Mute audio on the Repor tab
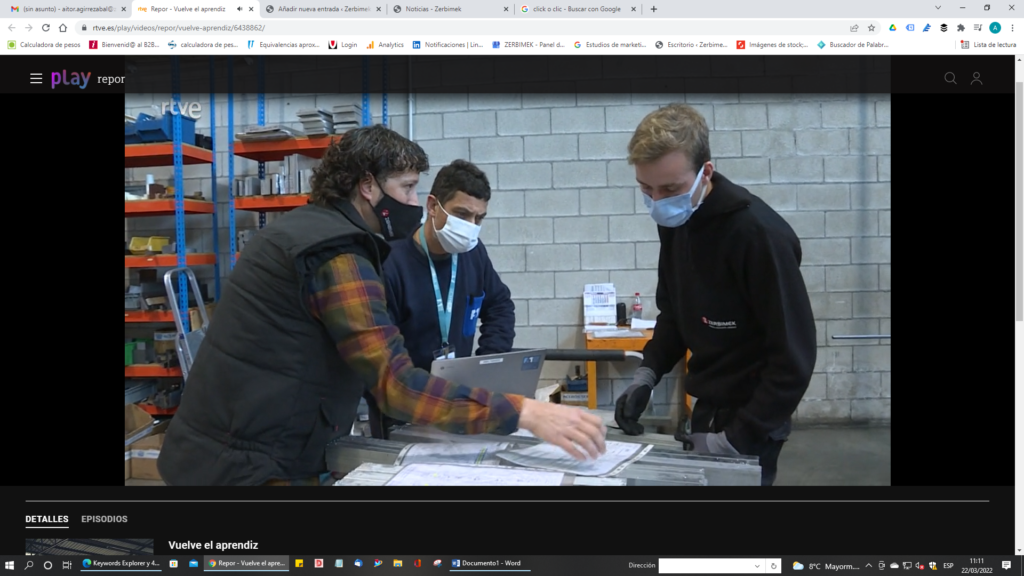Image resolution: width=1024 pixels, height=576 pixels. coord(239,9)
